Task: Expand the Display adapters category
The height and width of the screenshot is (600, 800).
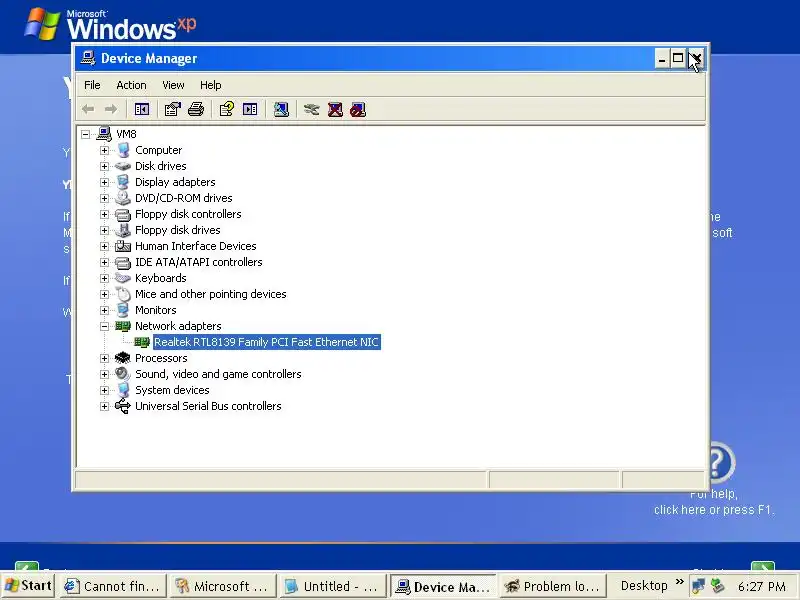Action: [105, 182]
